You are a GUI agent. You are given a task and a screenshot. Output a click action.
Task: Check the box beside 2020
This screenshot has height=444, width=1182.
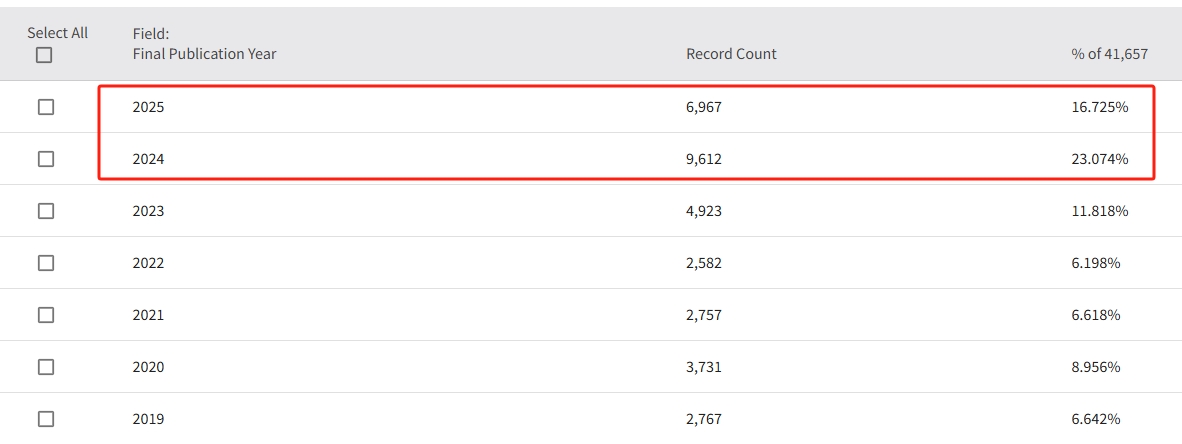(46, 367)
